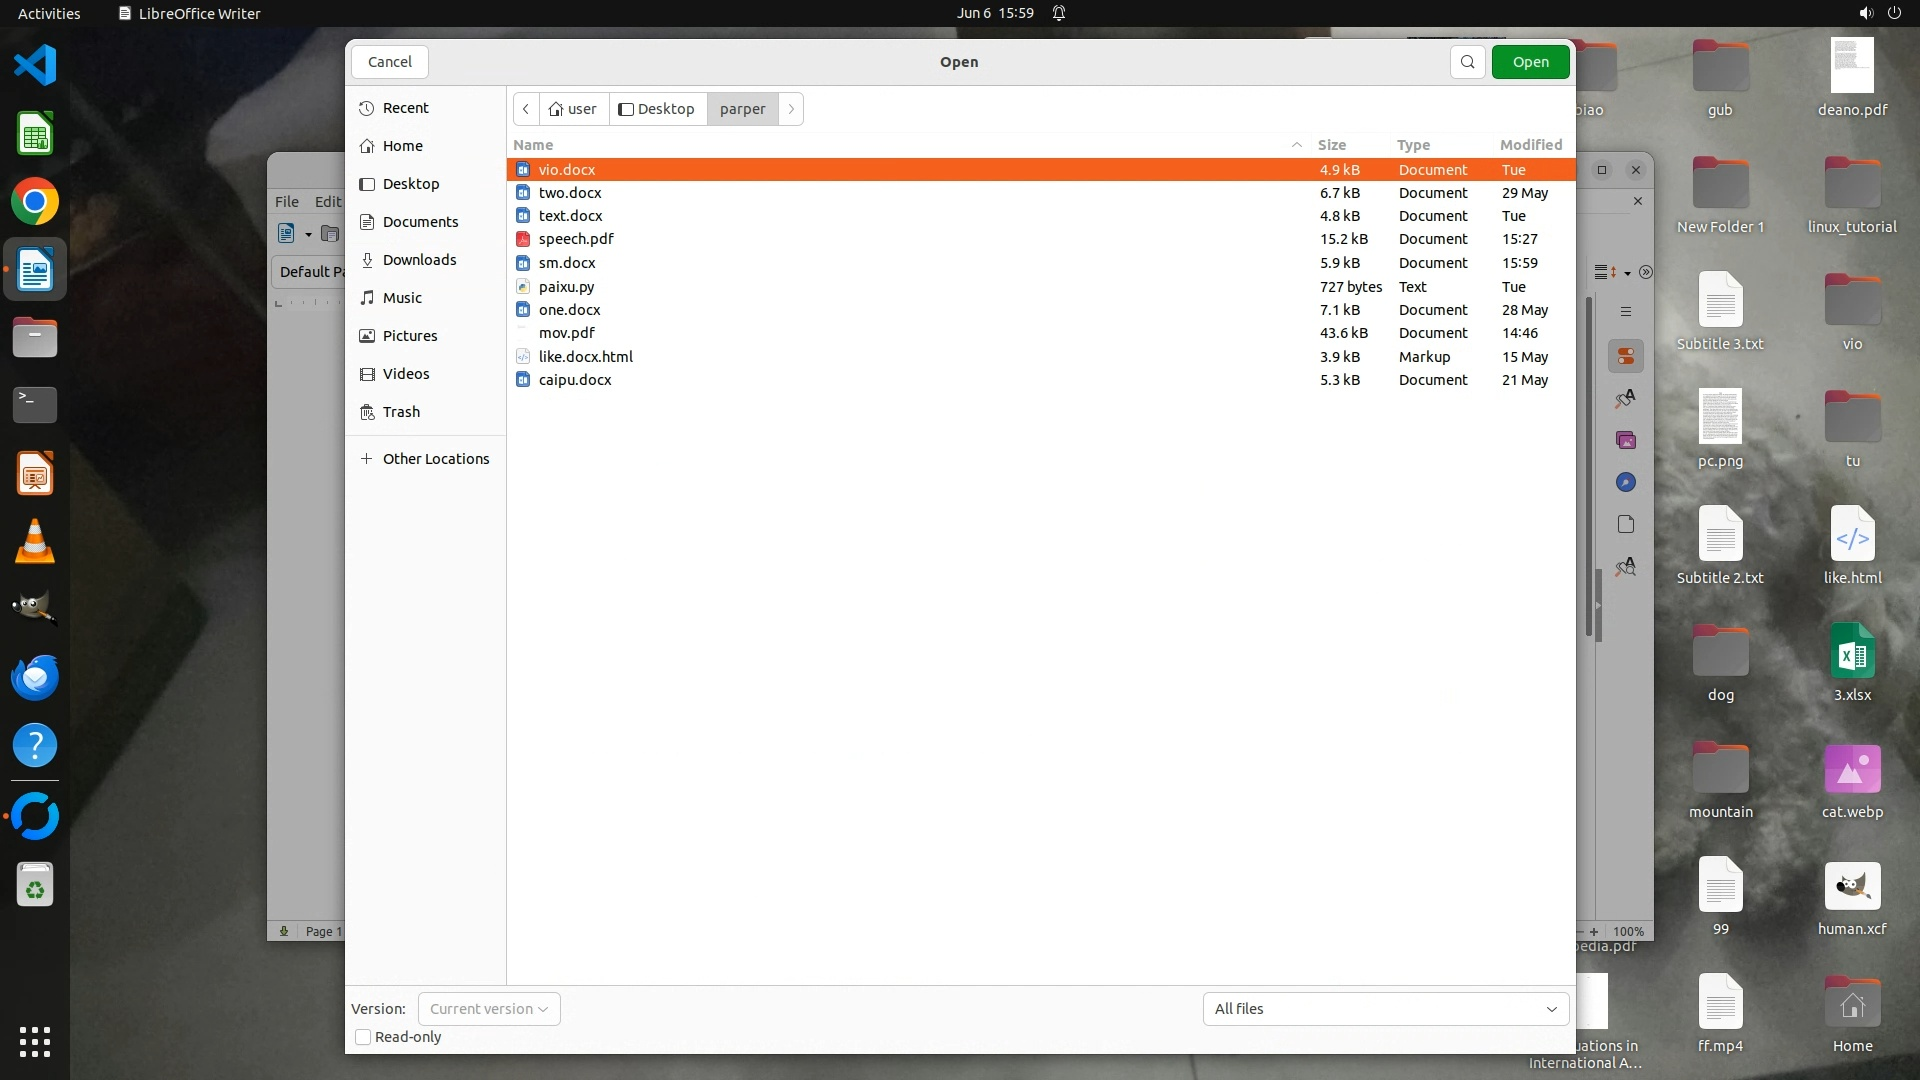Select the speech.pdf file

576,239
